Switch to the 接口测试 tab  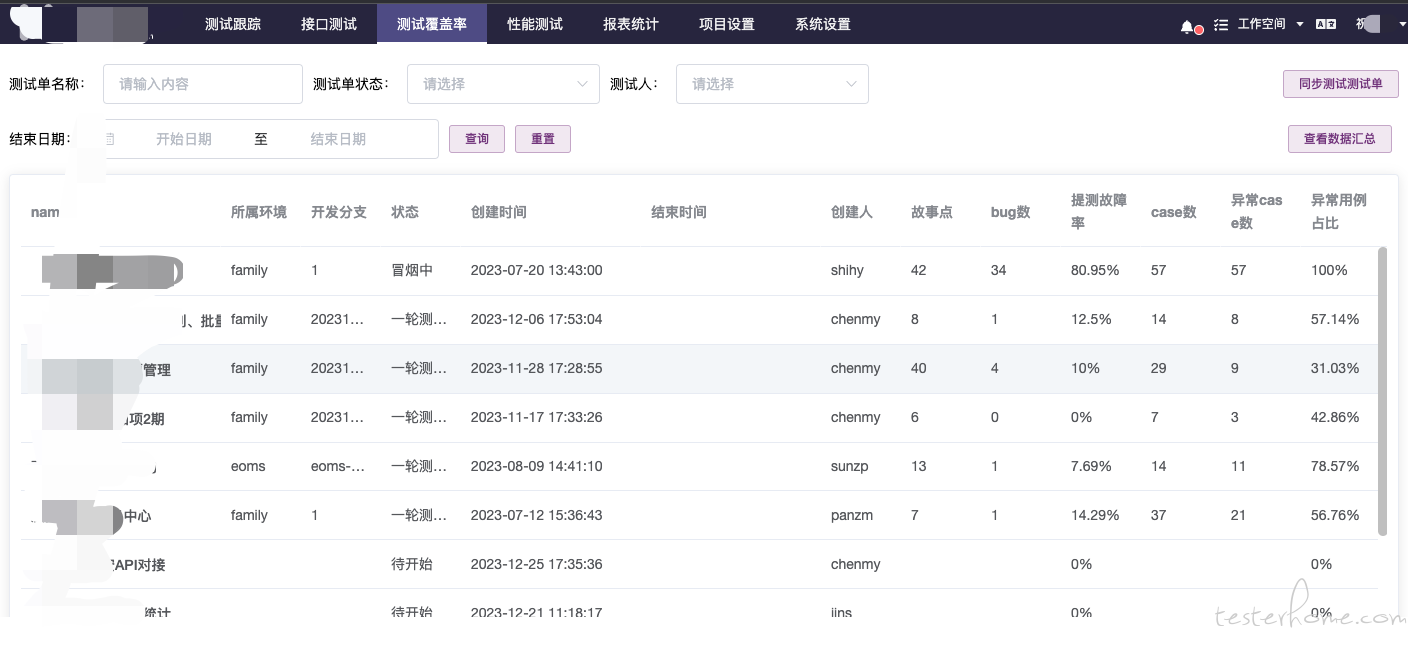click(329, 24)
